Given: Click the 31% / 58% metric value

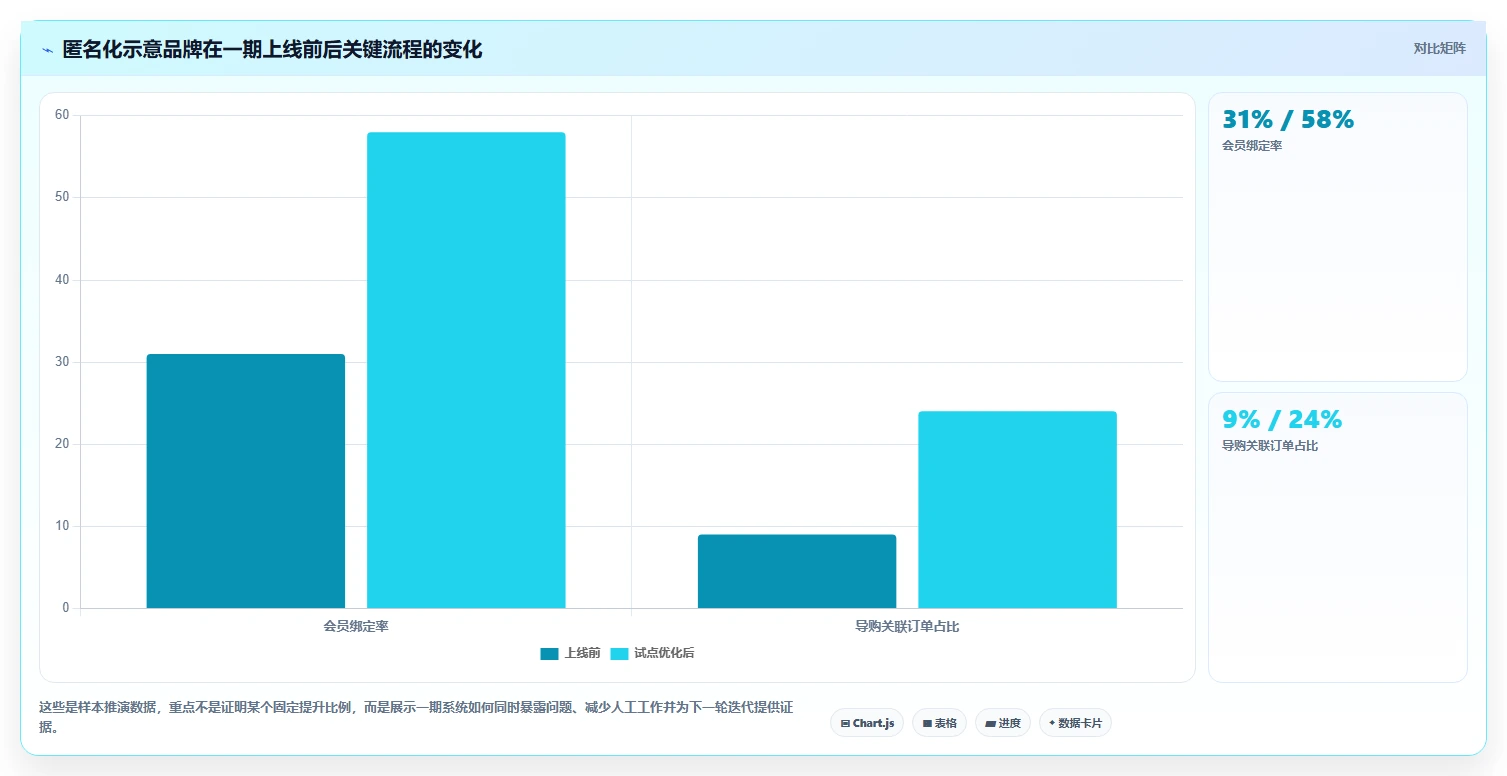Looking at the screenshot, I should click(x=1288, y=120).
